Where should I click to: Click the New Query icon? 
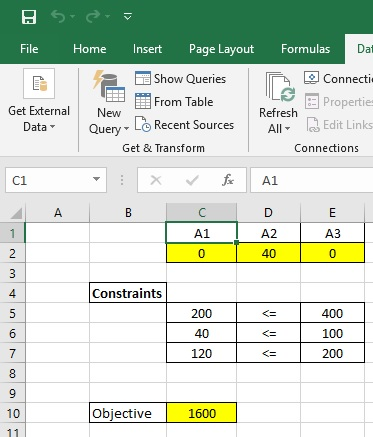109,86
